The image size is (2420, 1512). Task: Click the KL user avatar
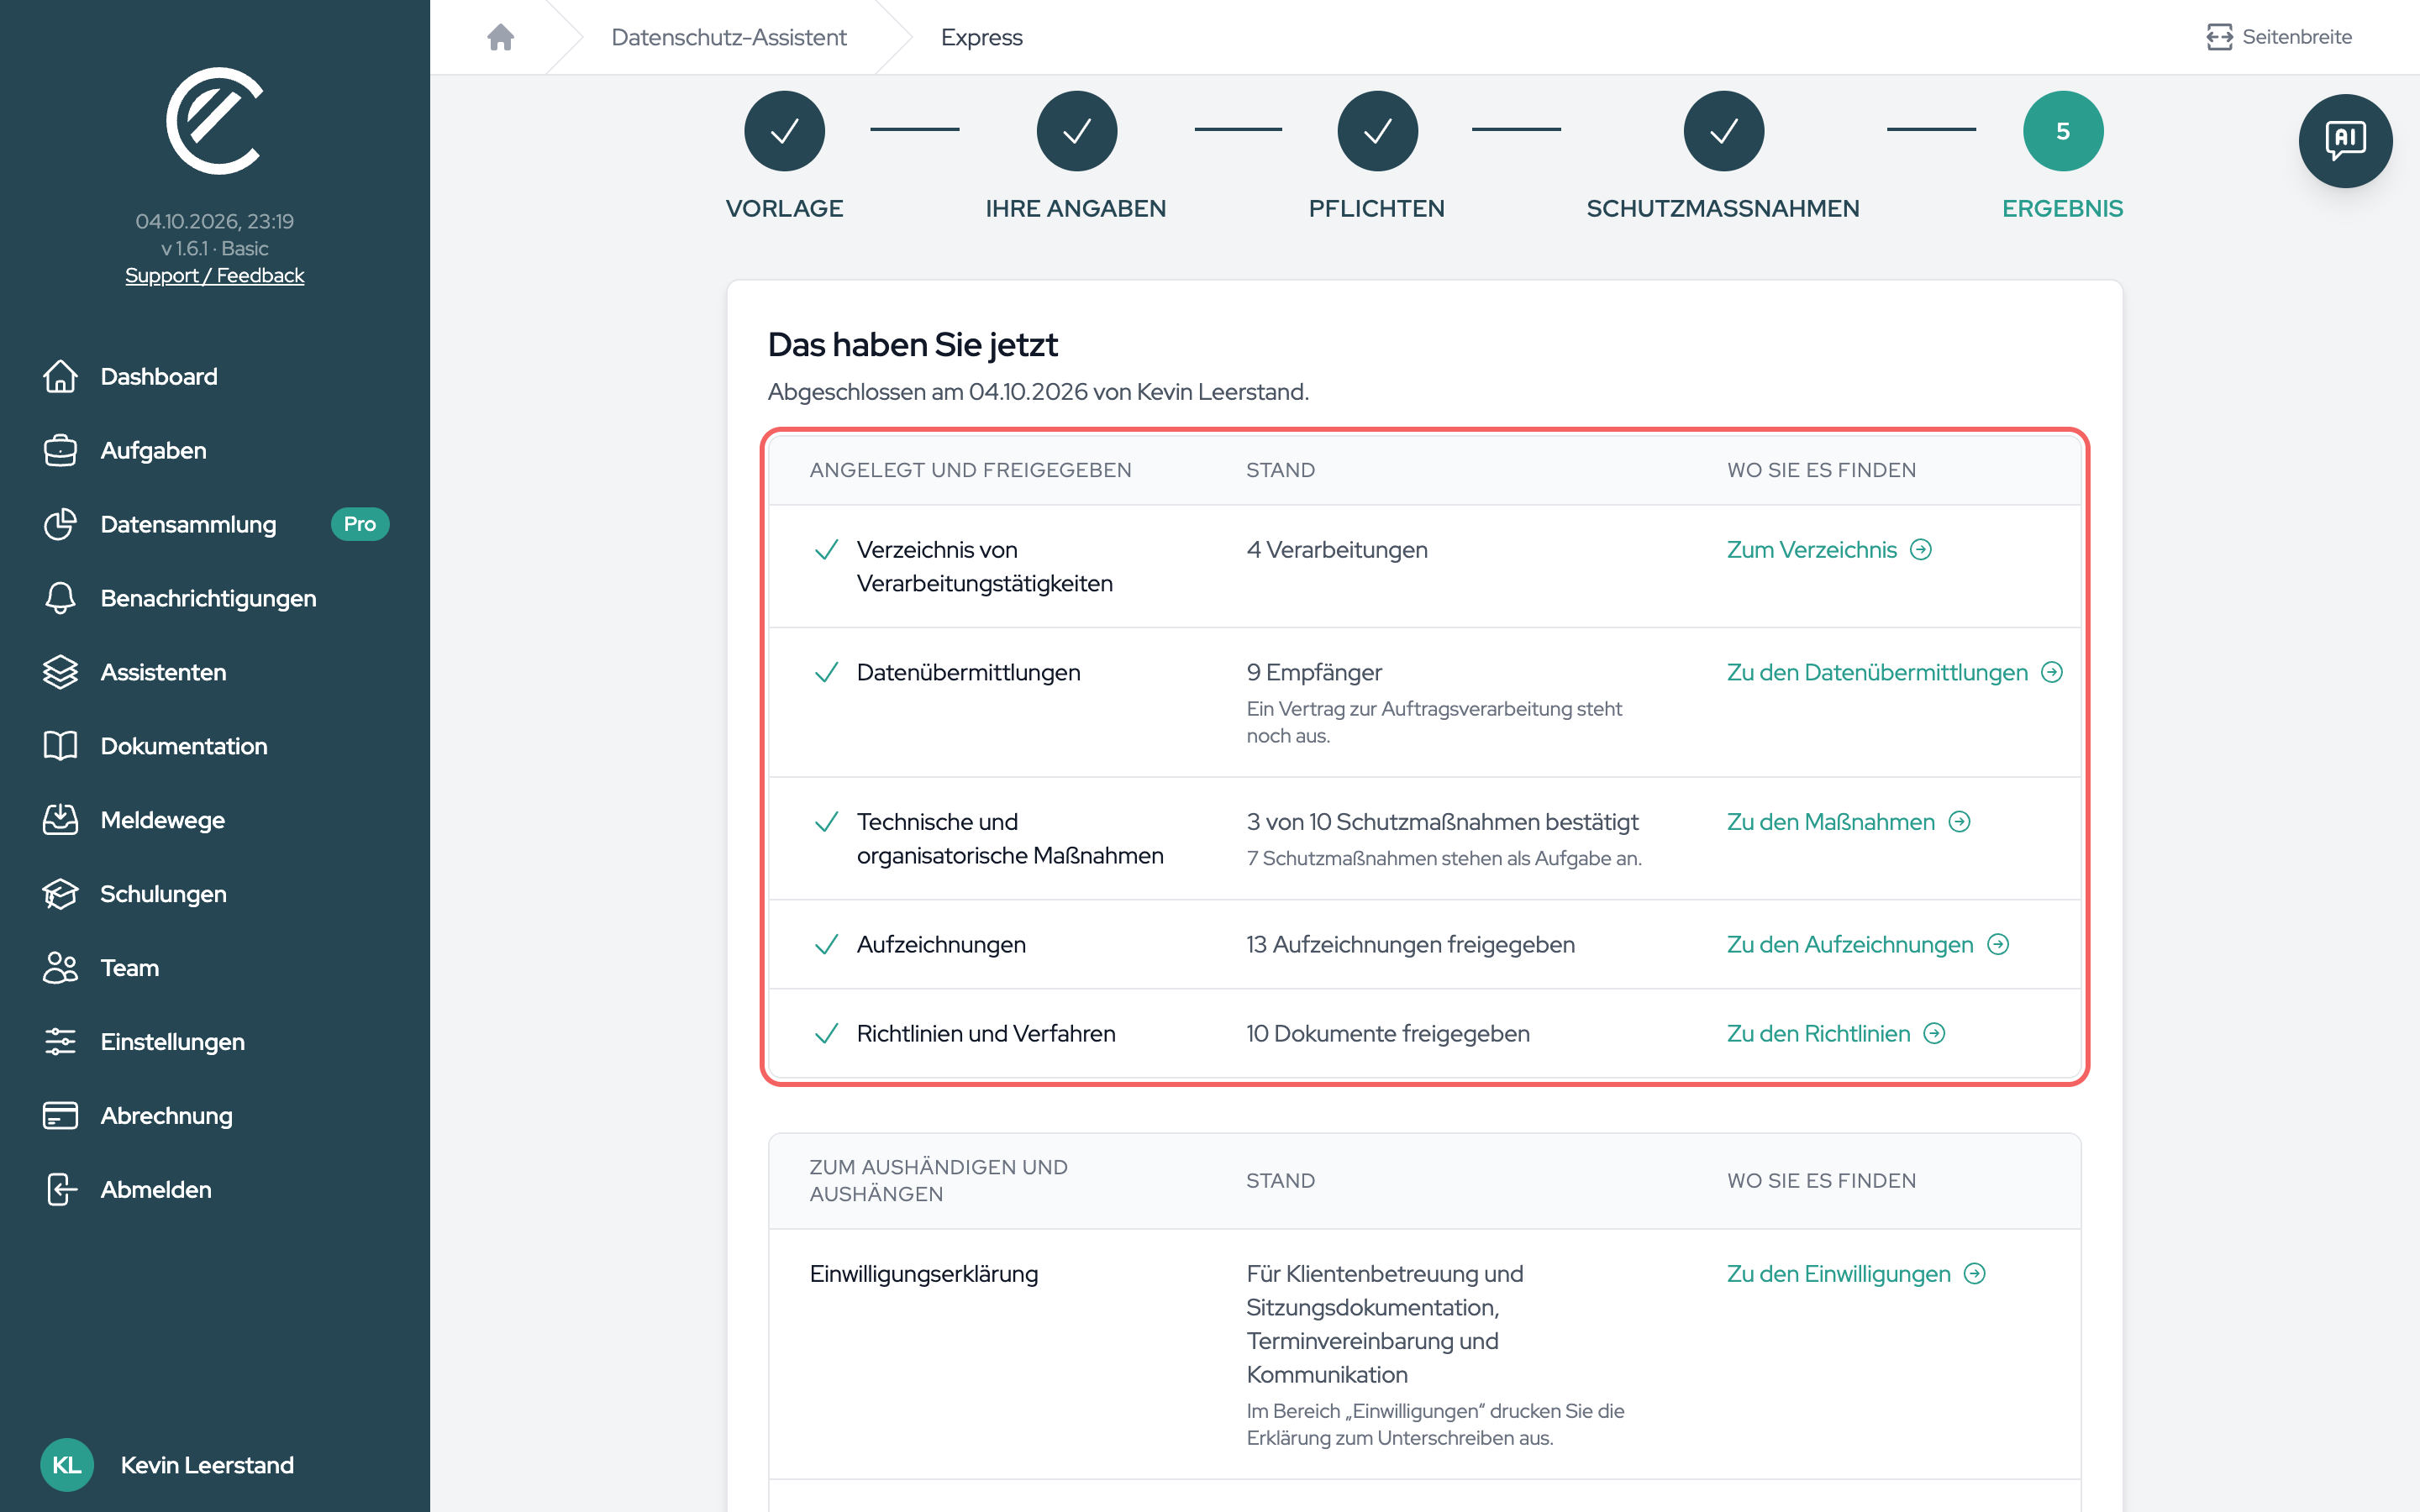[x=67, y=1465]
